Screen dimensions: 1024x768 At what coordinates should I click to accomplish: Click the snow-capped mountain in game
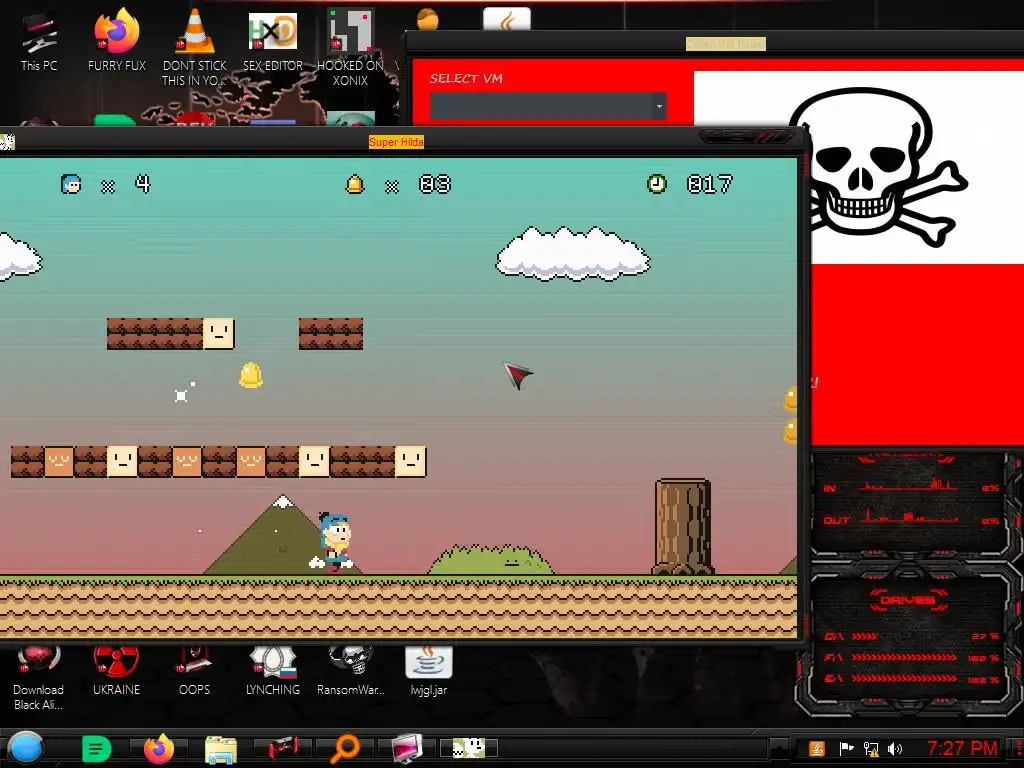[282, 535]
